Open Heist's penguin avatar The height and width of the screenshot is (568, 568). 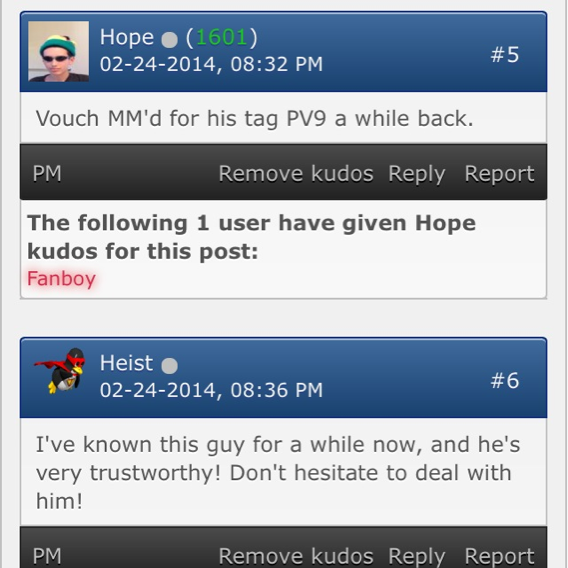(x=59, y=371)
